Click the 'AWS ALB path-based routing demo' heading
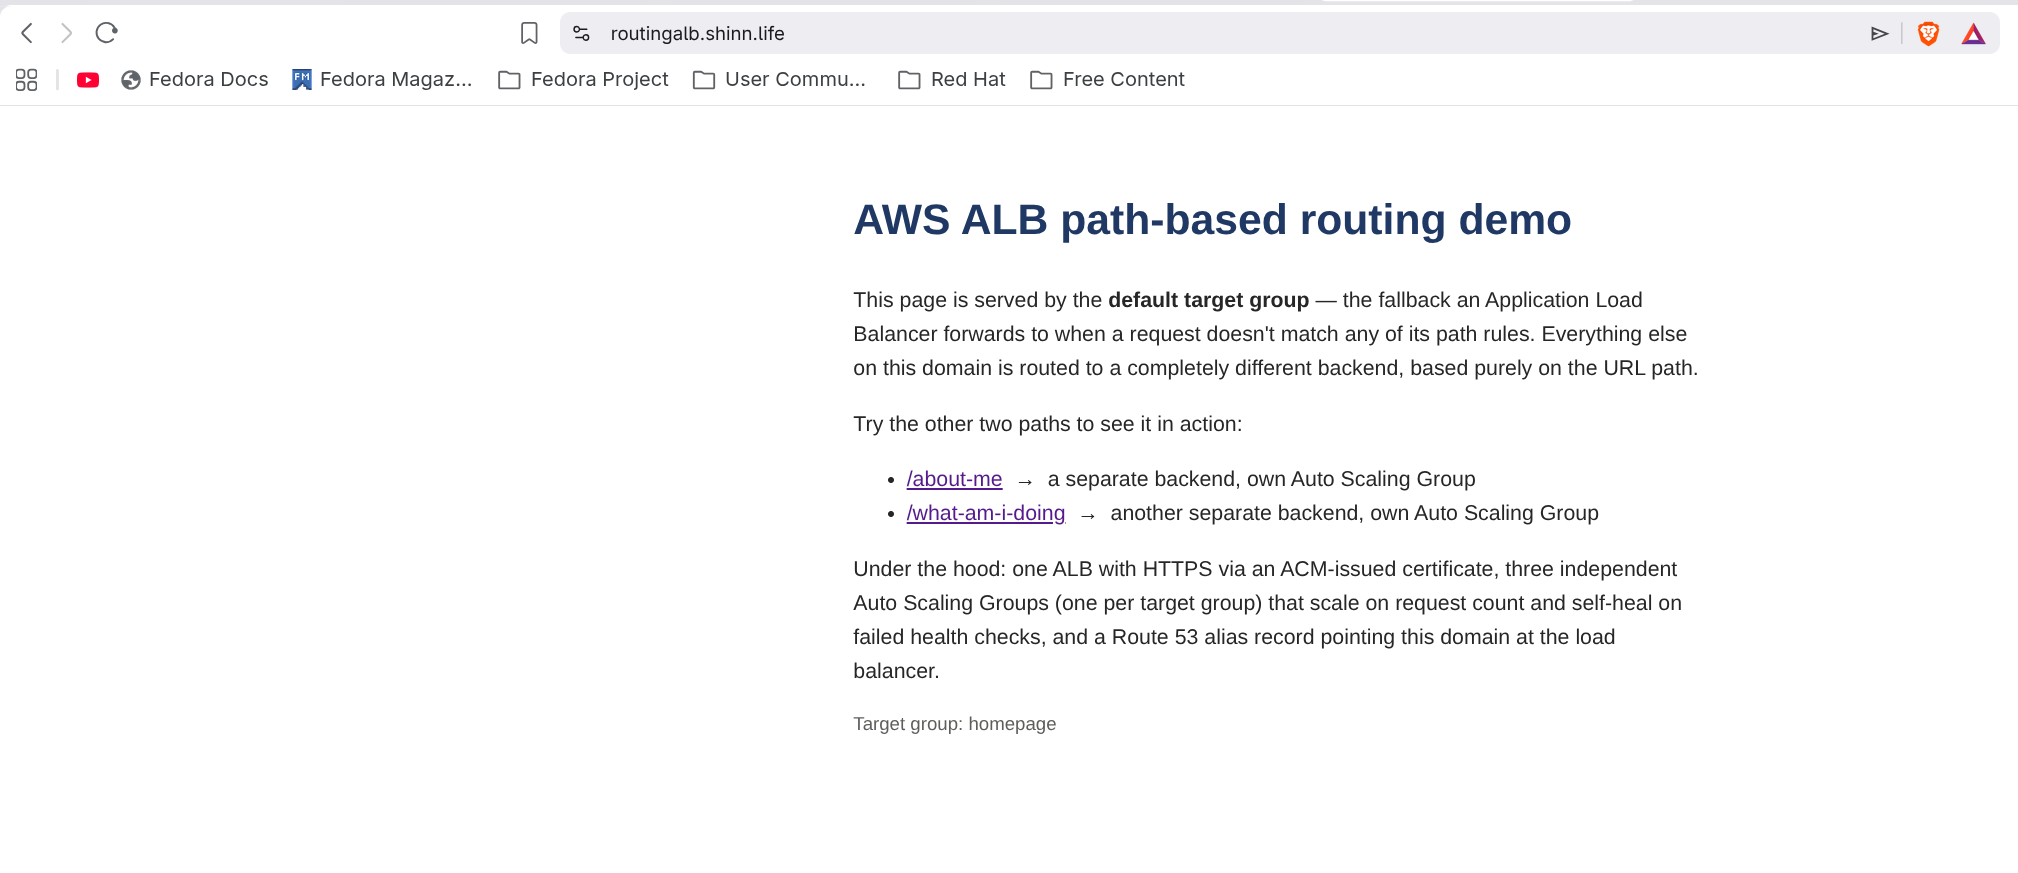2018x873 pixels. [x=1212, y=220]
